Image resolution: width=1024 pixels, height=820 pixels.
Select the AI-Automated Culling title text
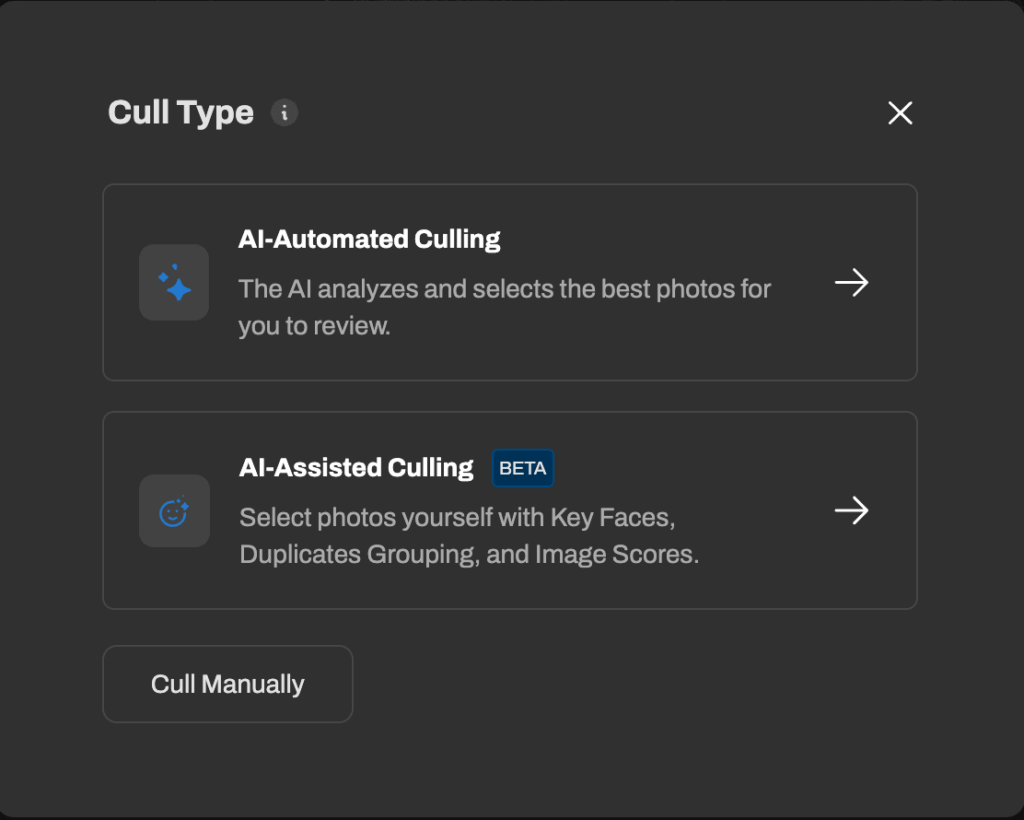(x=370, y=239)
